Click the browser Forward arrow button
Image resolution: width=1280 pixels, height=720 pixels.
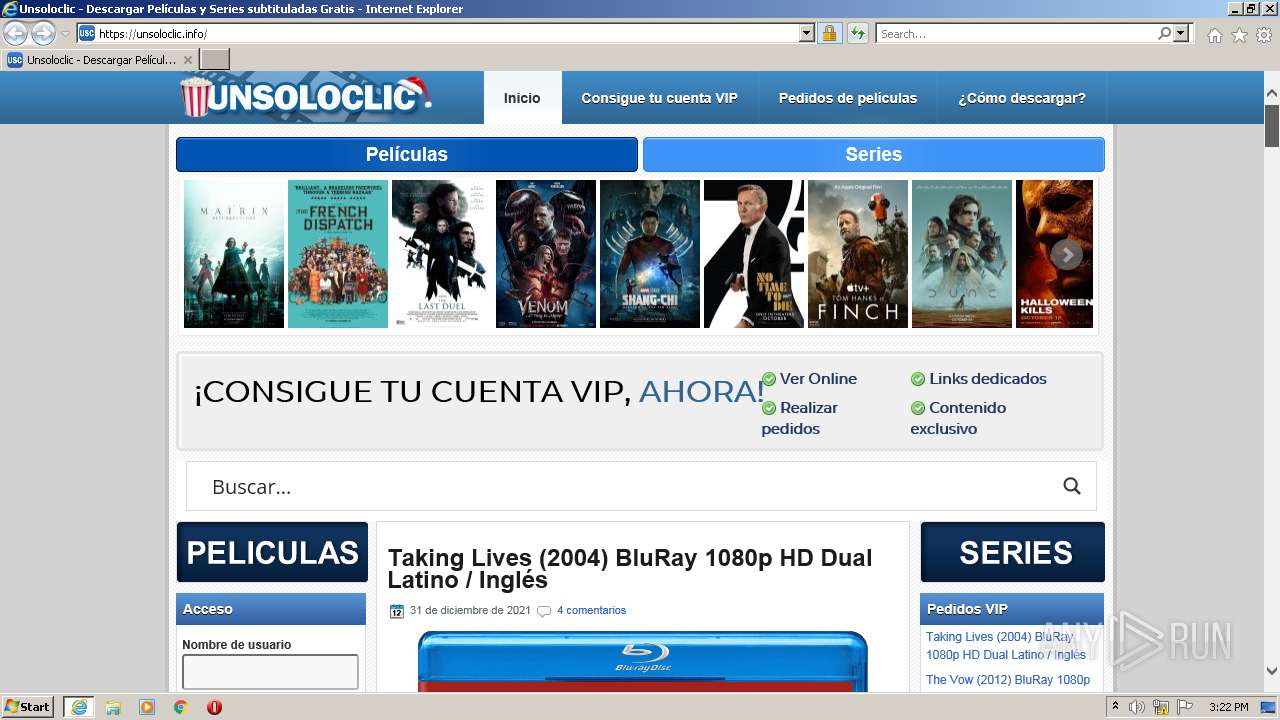[43, 34]
